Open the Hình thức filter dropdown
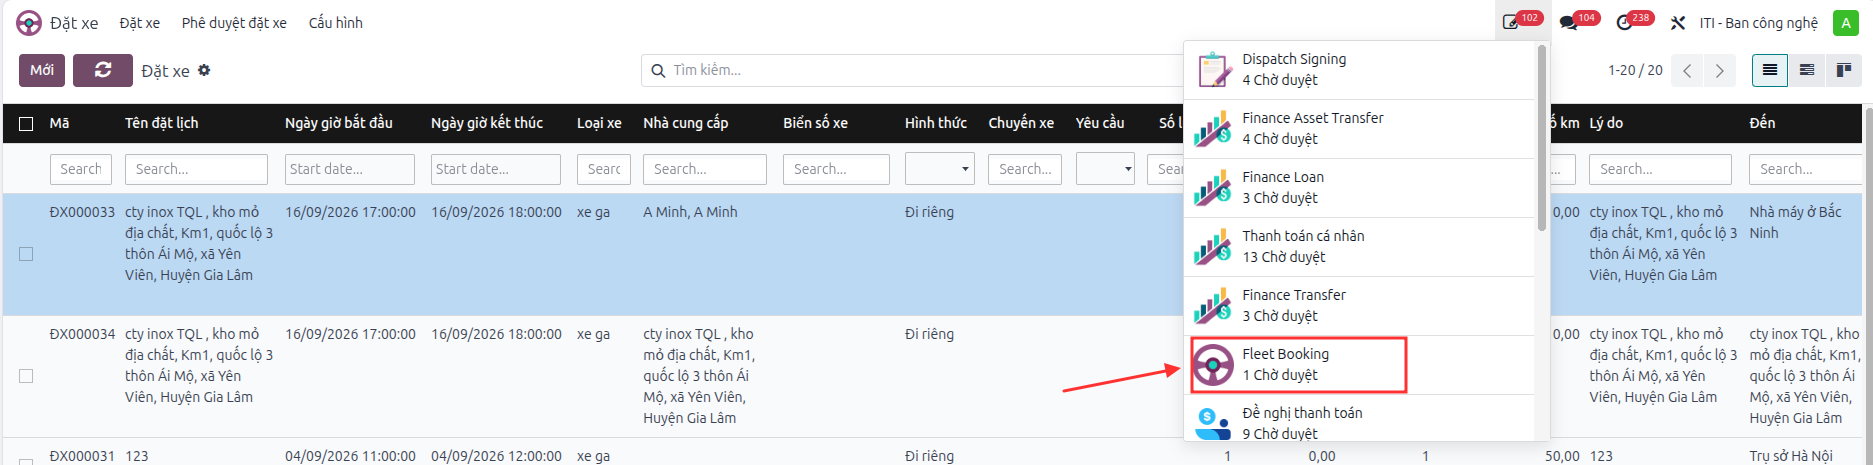1873x465 pixels. point(939,169)
